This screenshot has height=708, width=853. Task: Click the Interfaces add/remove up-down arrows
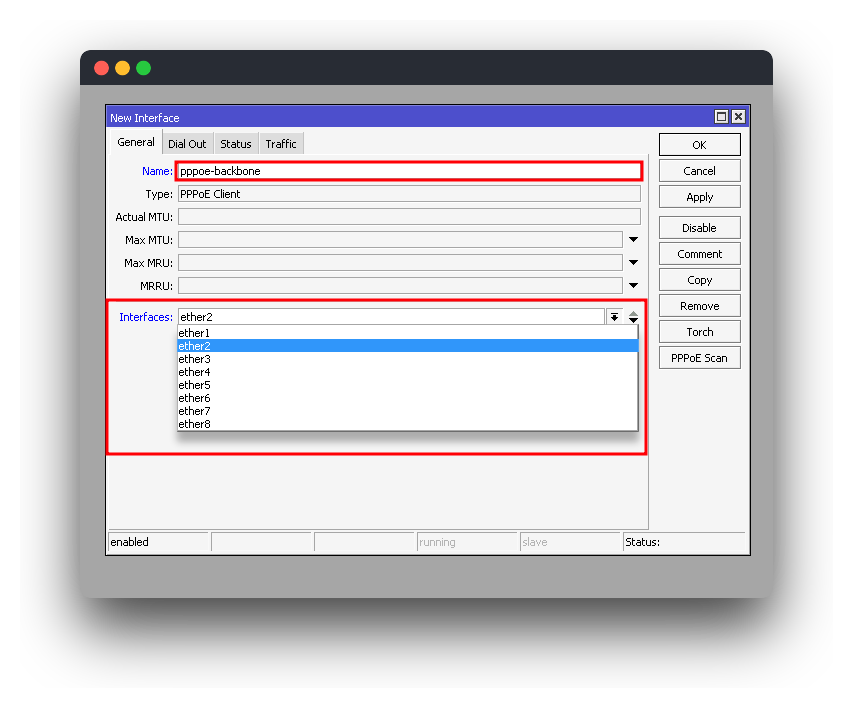click(633, 317)
